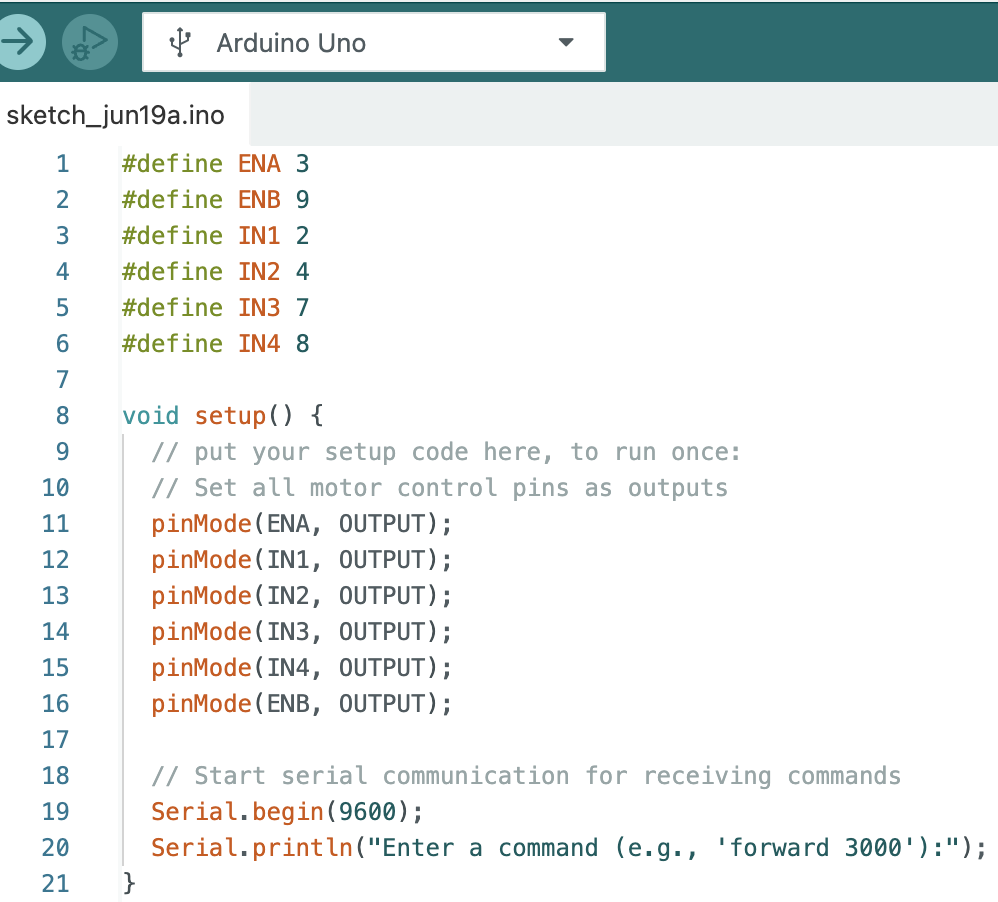The image size is (998, 902).
Task: Switch to the sketch_jun19a.ino tab
Action: (115, 115)
